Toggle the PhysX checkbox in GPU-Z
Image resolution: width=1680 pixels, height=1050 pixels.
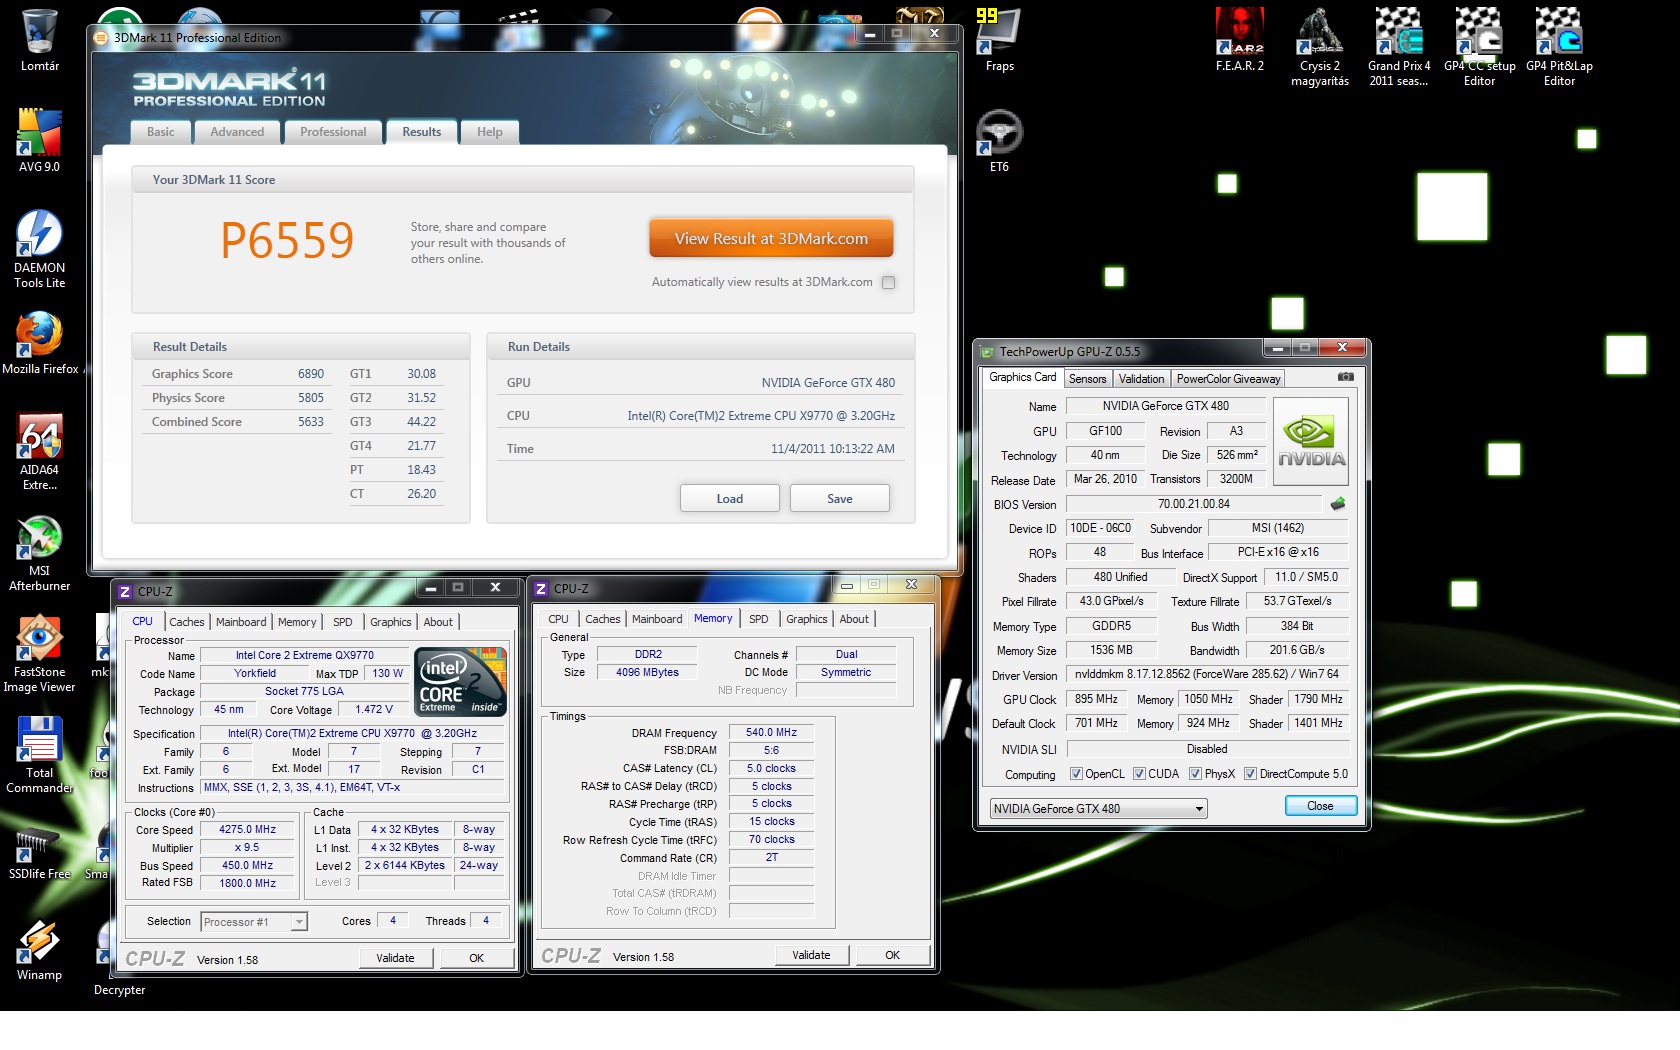pyautogui.click(x=1195, y=774)
